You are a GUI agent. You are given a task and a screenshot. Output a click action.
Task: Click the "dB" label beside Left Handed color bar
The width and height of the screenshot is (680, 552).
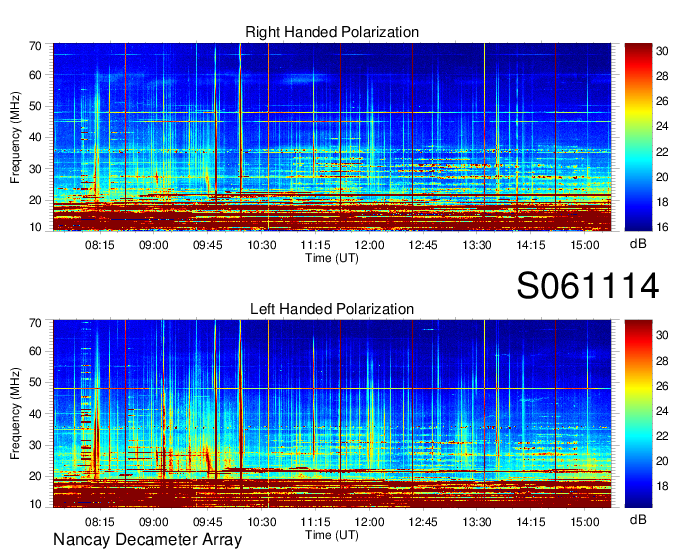click(x=638, y=519)
